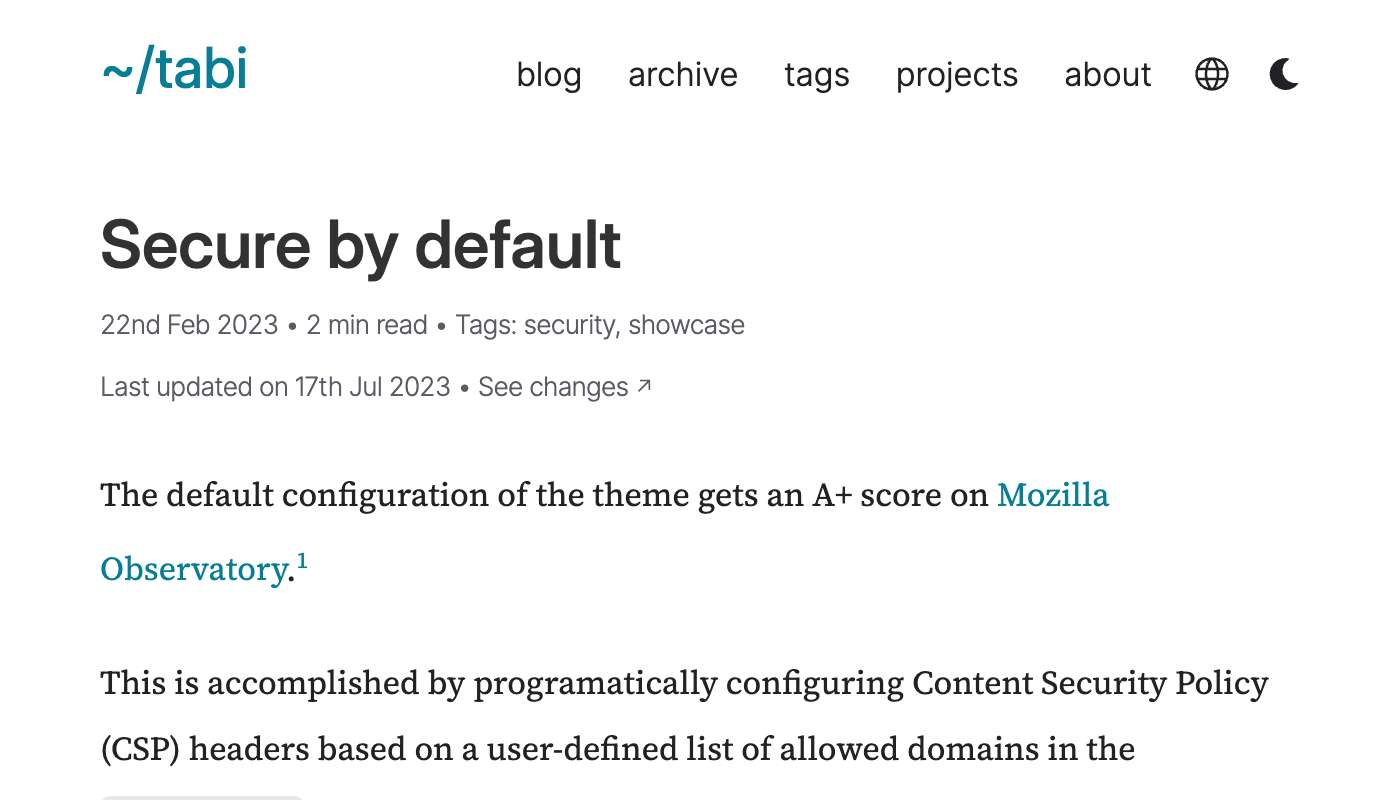Image resolution: width=1400 pixels, height=800 pixels.
Task: Open the Mozilla Observatory link
Action: 1052,495
